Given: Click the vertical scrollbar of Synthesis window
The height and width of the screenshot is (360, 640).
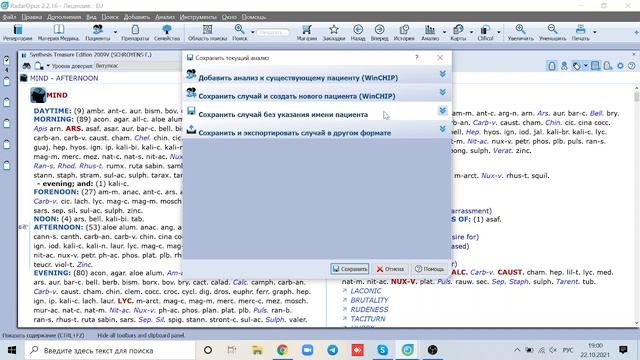Looking at the screenshot, I should 636,204.
